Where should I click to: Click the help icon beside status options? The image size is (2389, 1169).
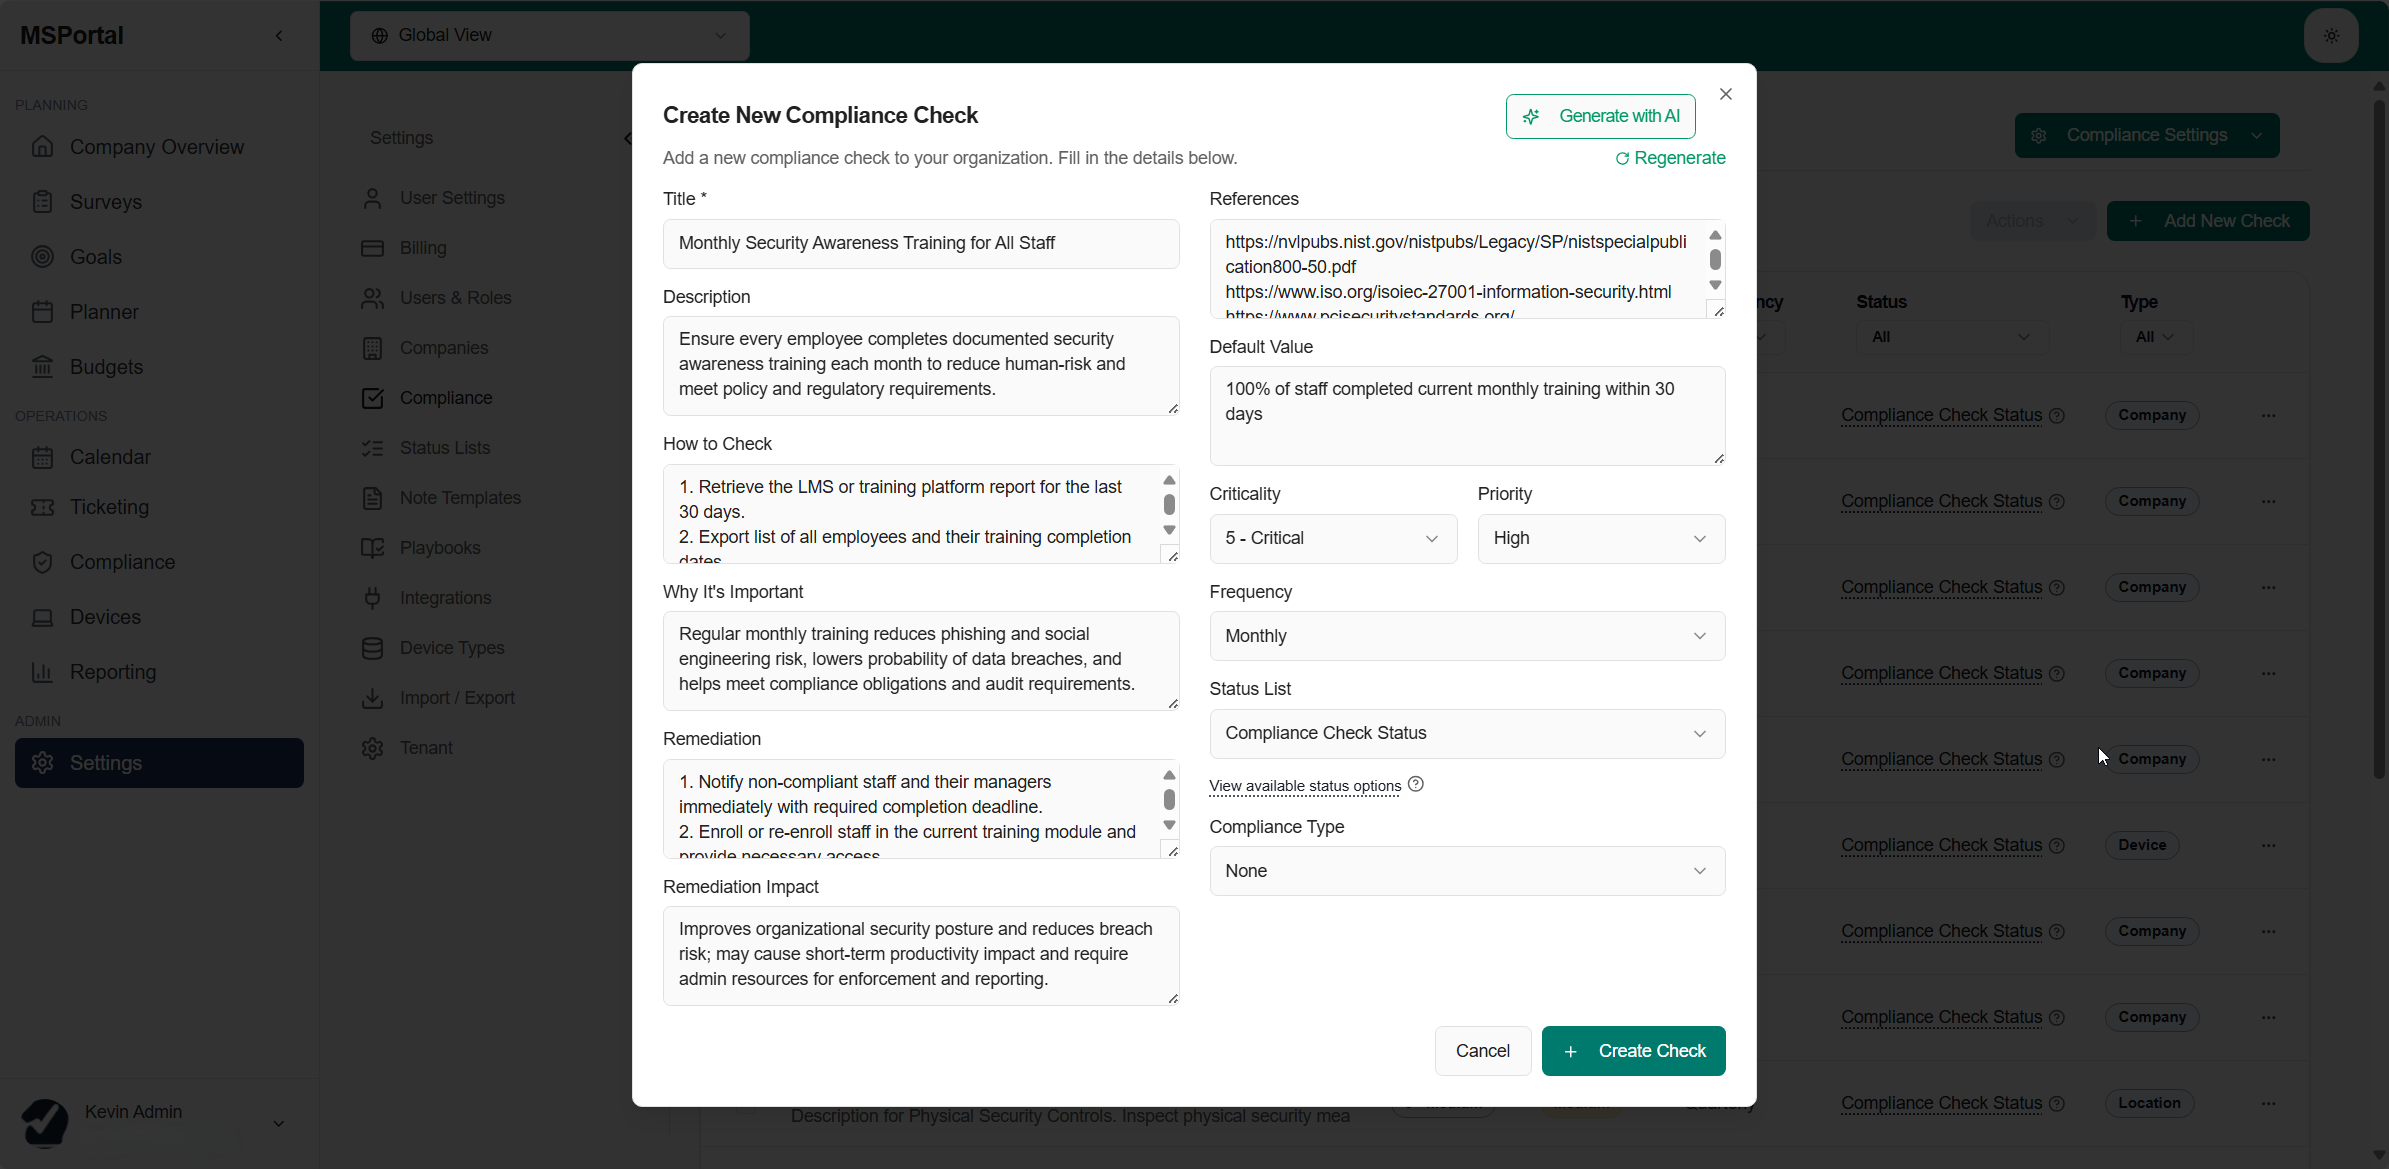1415,785
